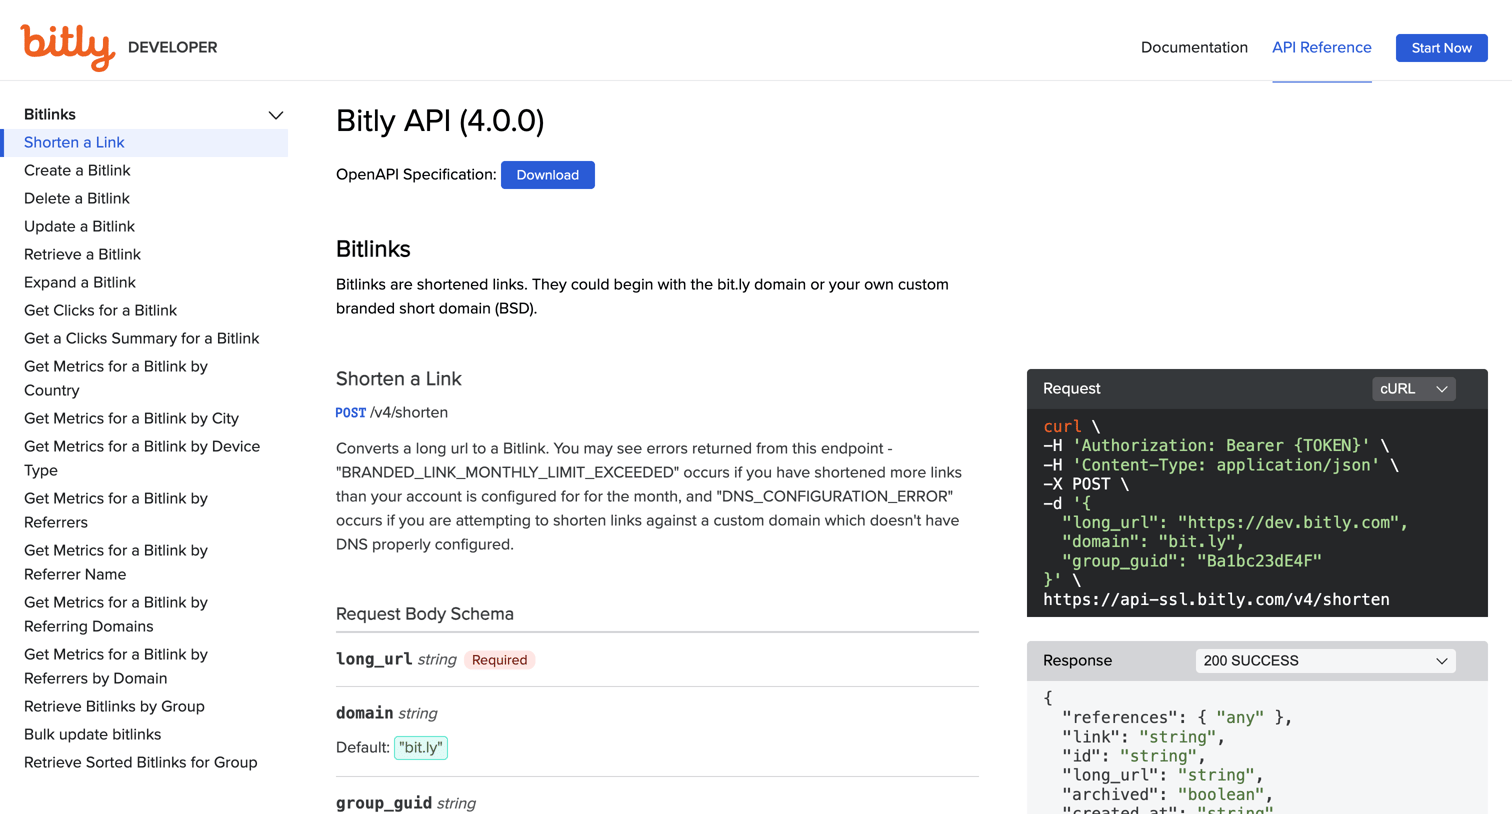Click the Authorization Bearer header line
Viewport: 1512px width, 814px height.
coord(1216,446)
